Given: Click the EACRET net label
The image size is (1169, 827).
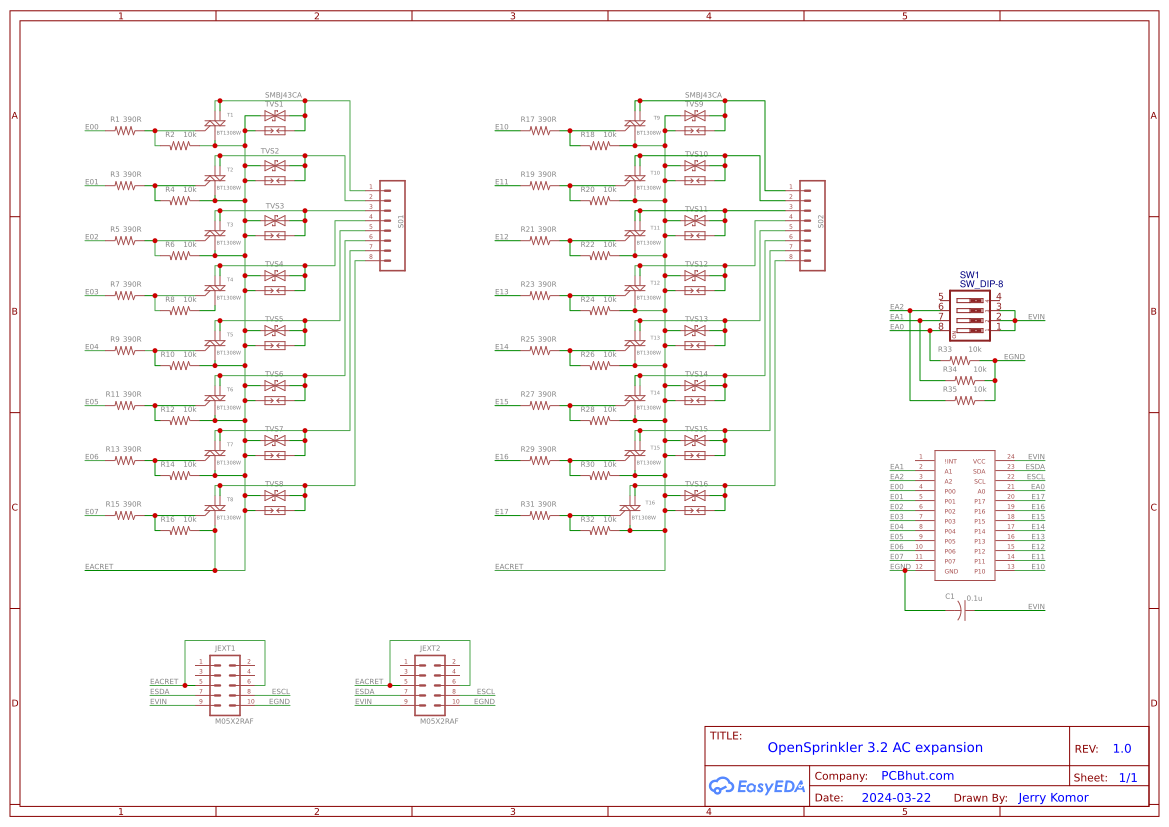Looking at the screenshot, I should pyautogui.click(x=98, y=566).
